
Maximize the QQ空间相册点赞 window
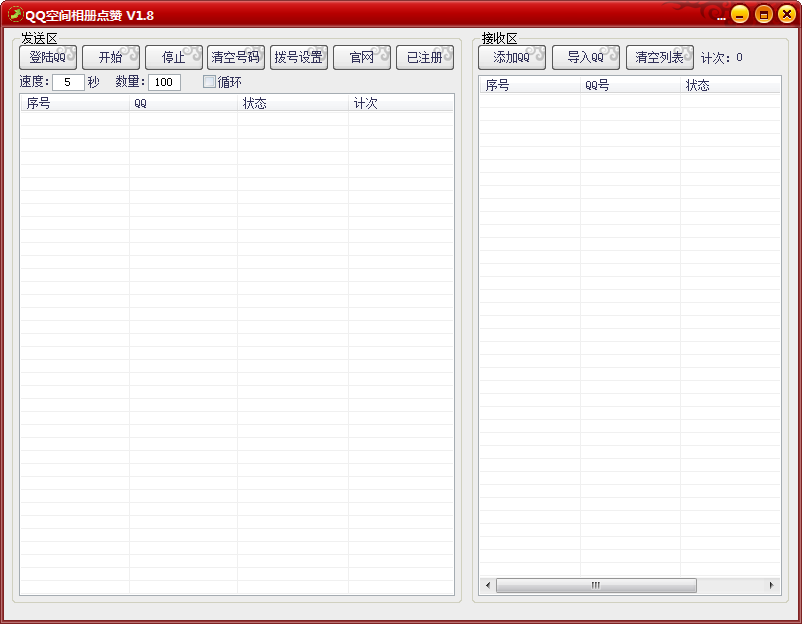(x=763, y=14)
